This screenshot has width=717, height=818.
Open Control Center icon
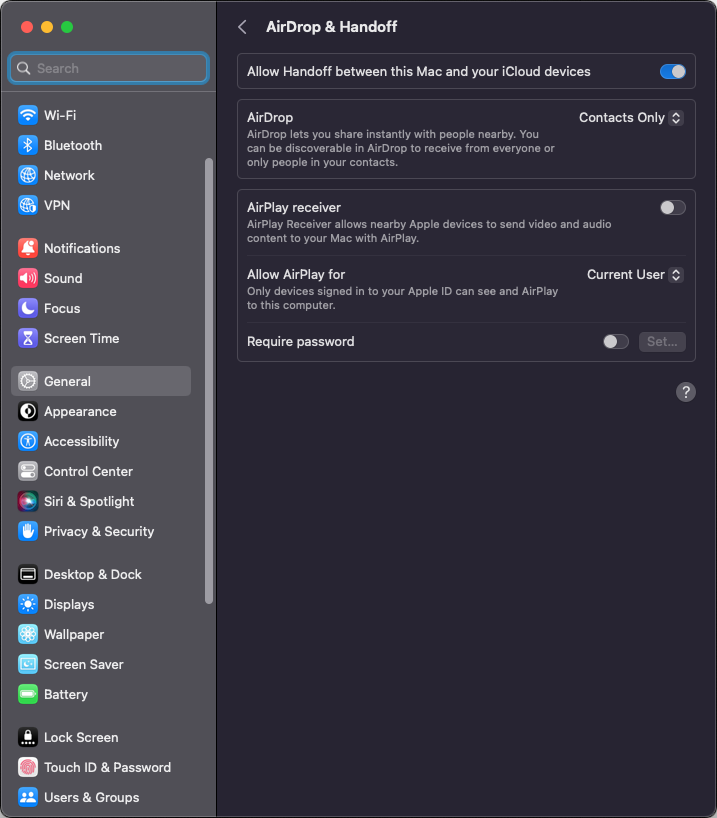click(28, 471)
